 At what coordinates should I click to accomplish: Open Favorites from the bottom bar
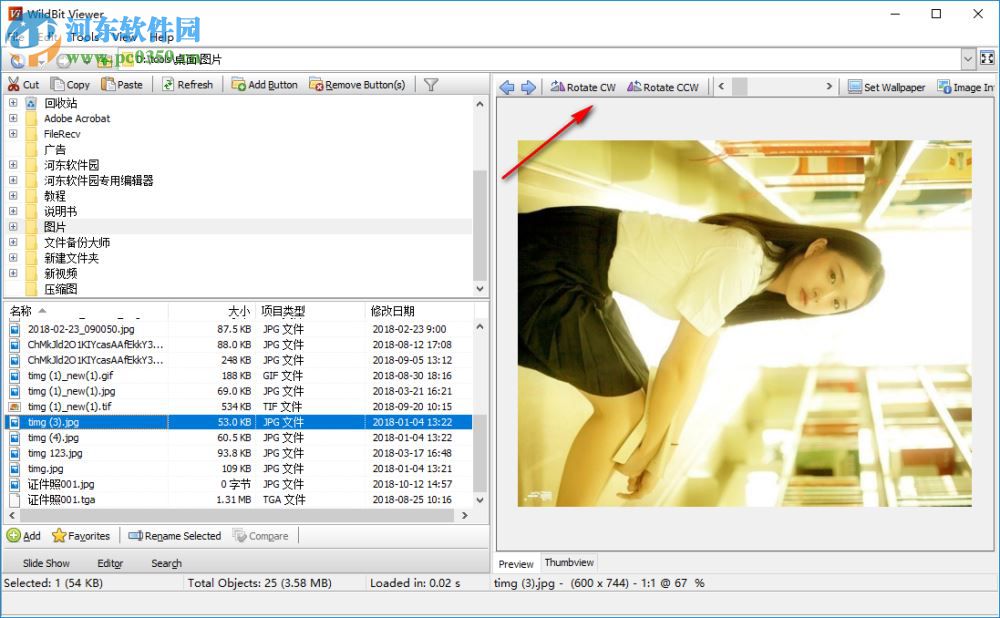coord(81,535)
